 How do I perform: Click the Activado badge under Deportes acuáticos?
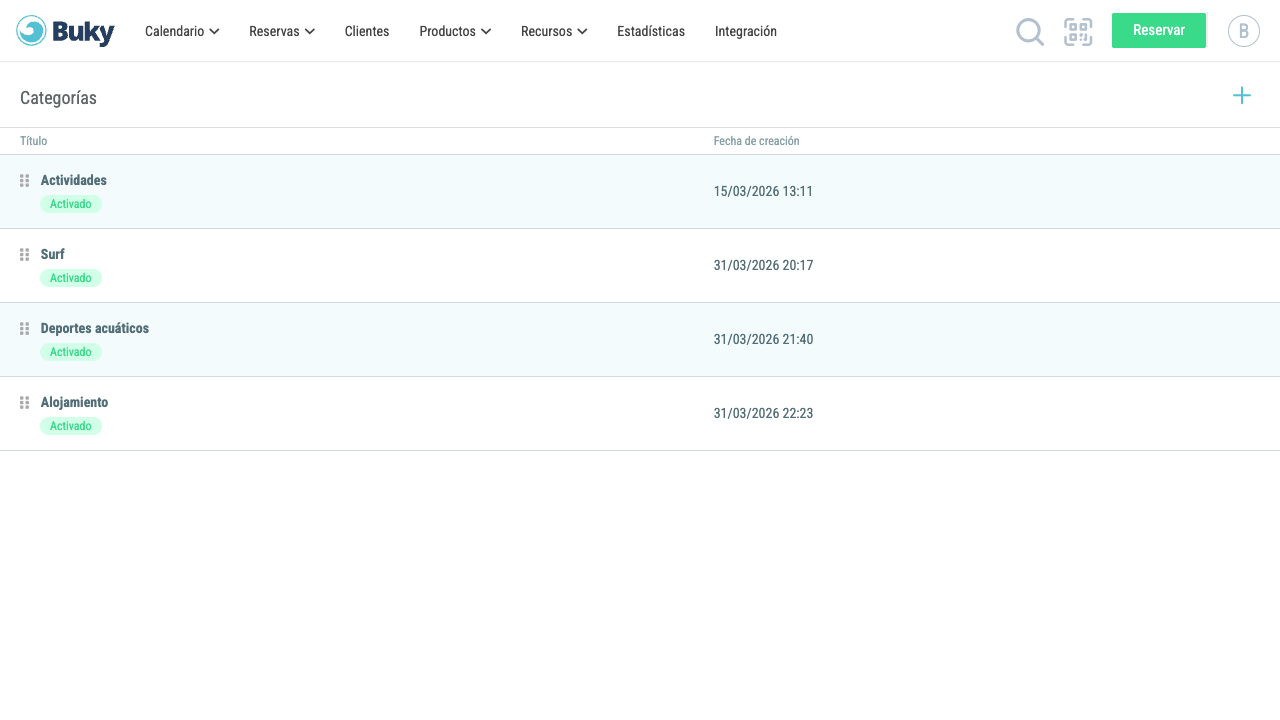pyautogui.click(x=71, y=352)
